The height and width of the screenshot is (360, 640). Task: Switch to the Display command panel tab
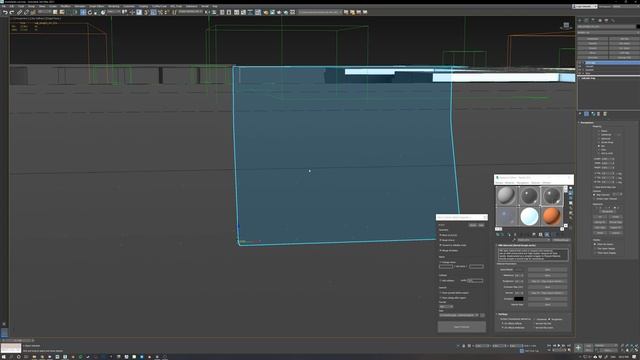[x=606, y=20]
